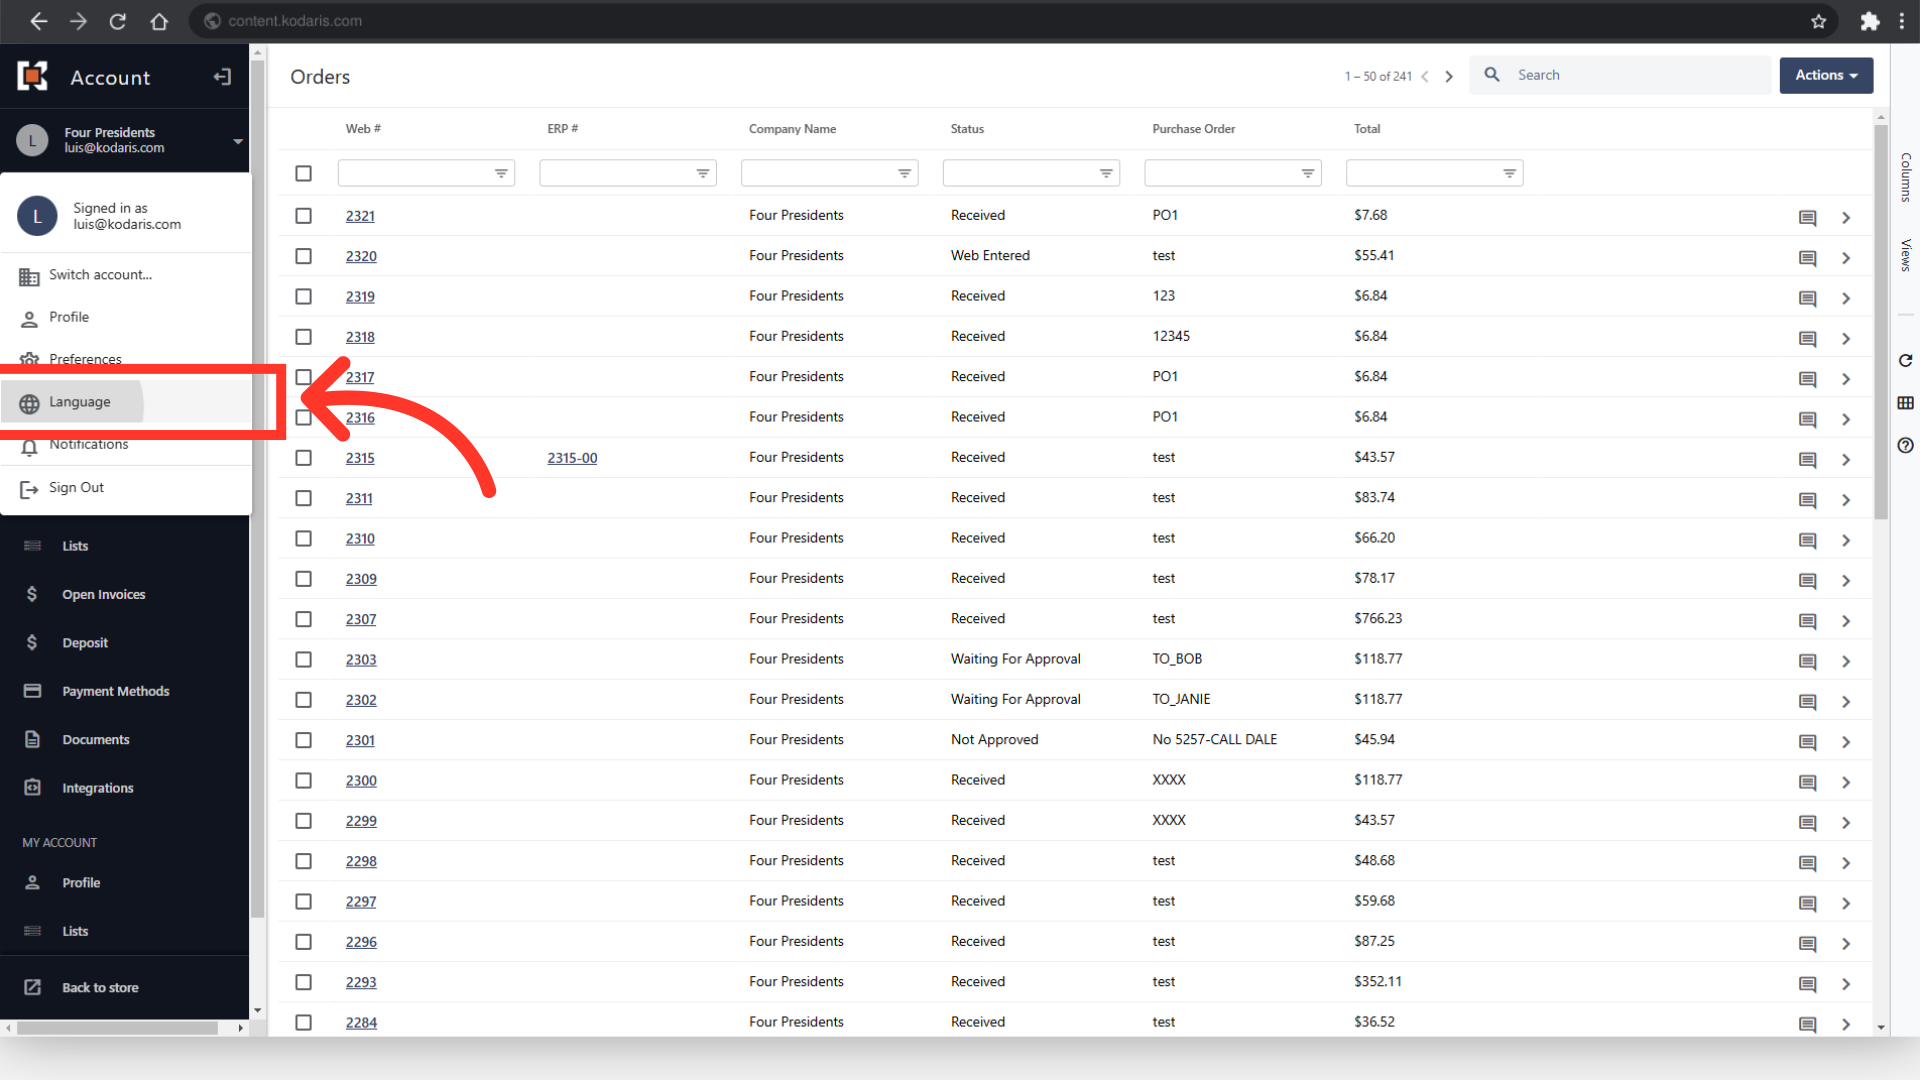Open the Actions dropdown button
Image resolution: width=1920 pixels, height=1080 pixels.
coord(1825,75)
